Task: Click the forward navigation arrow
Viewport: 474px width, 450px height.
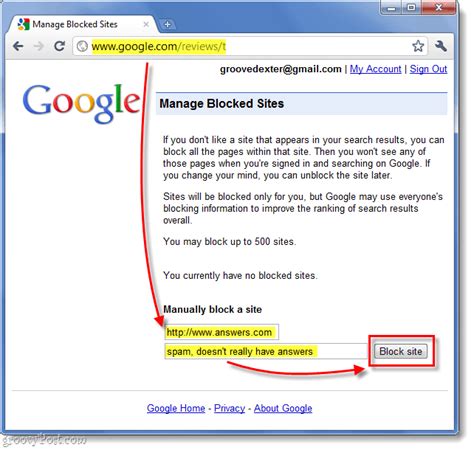Action: pos(39,46)
